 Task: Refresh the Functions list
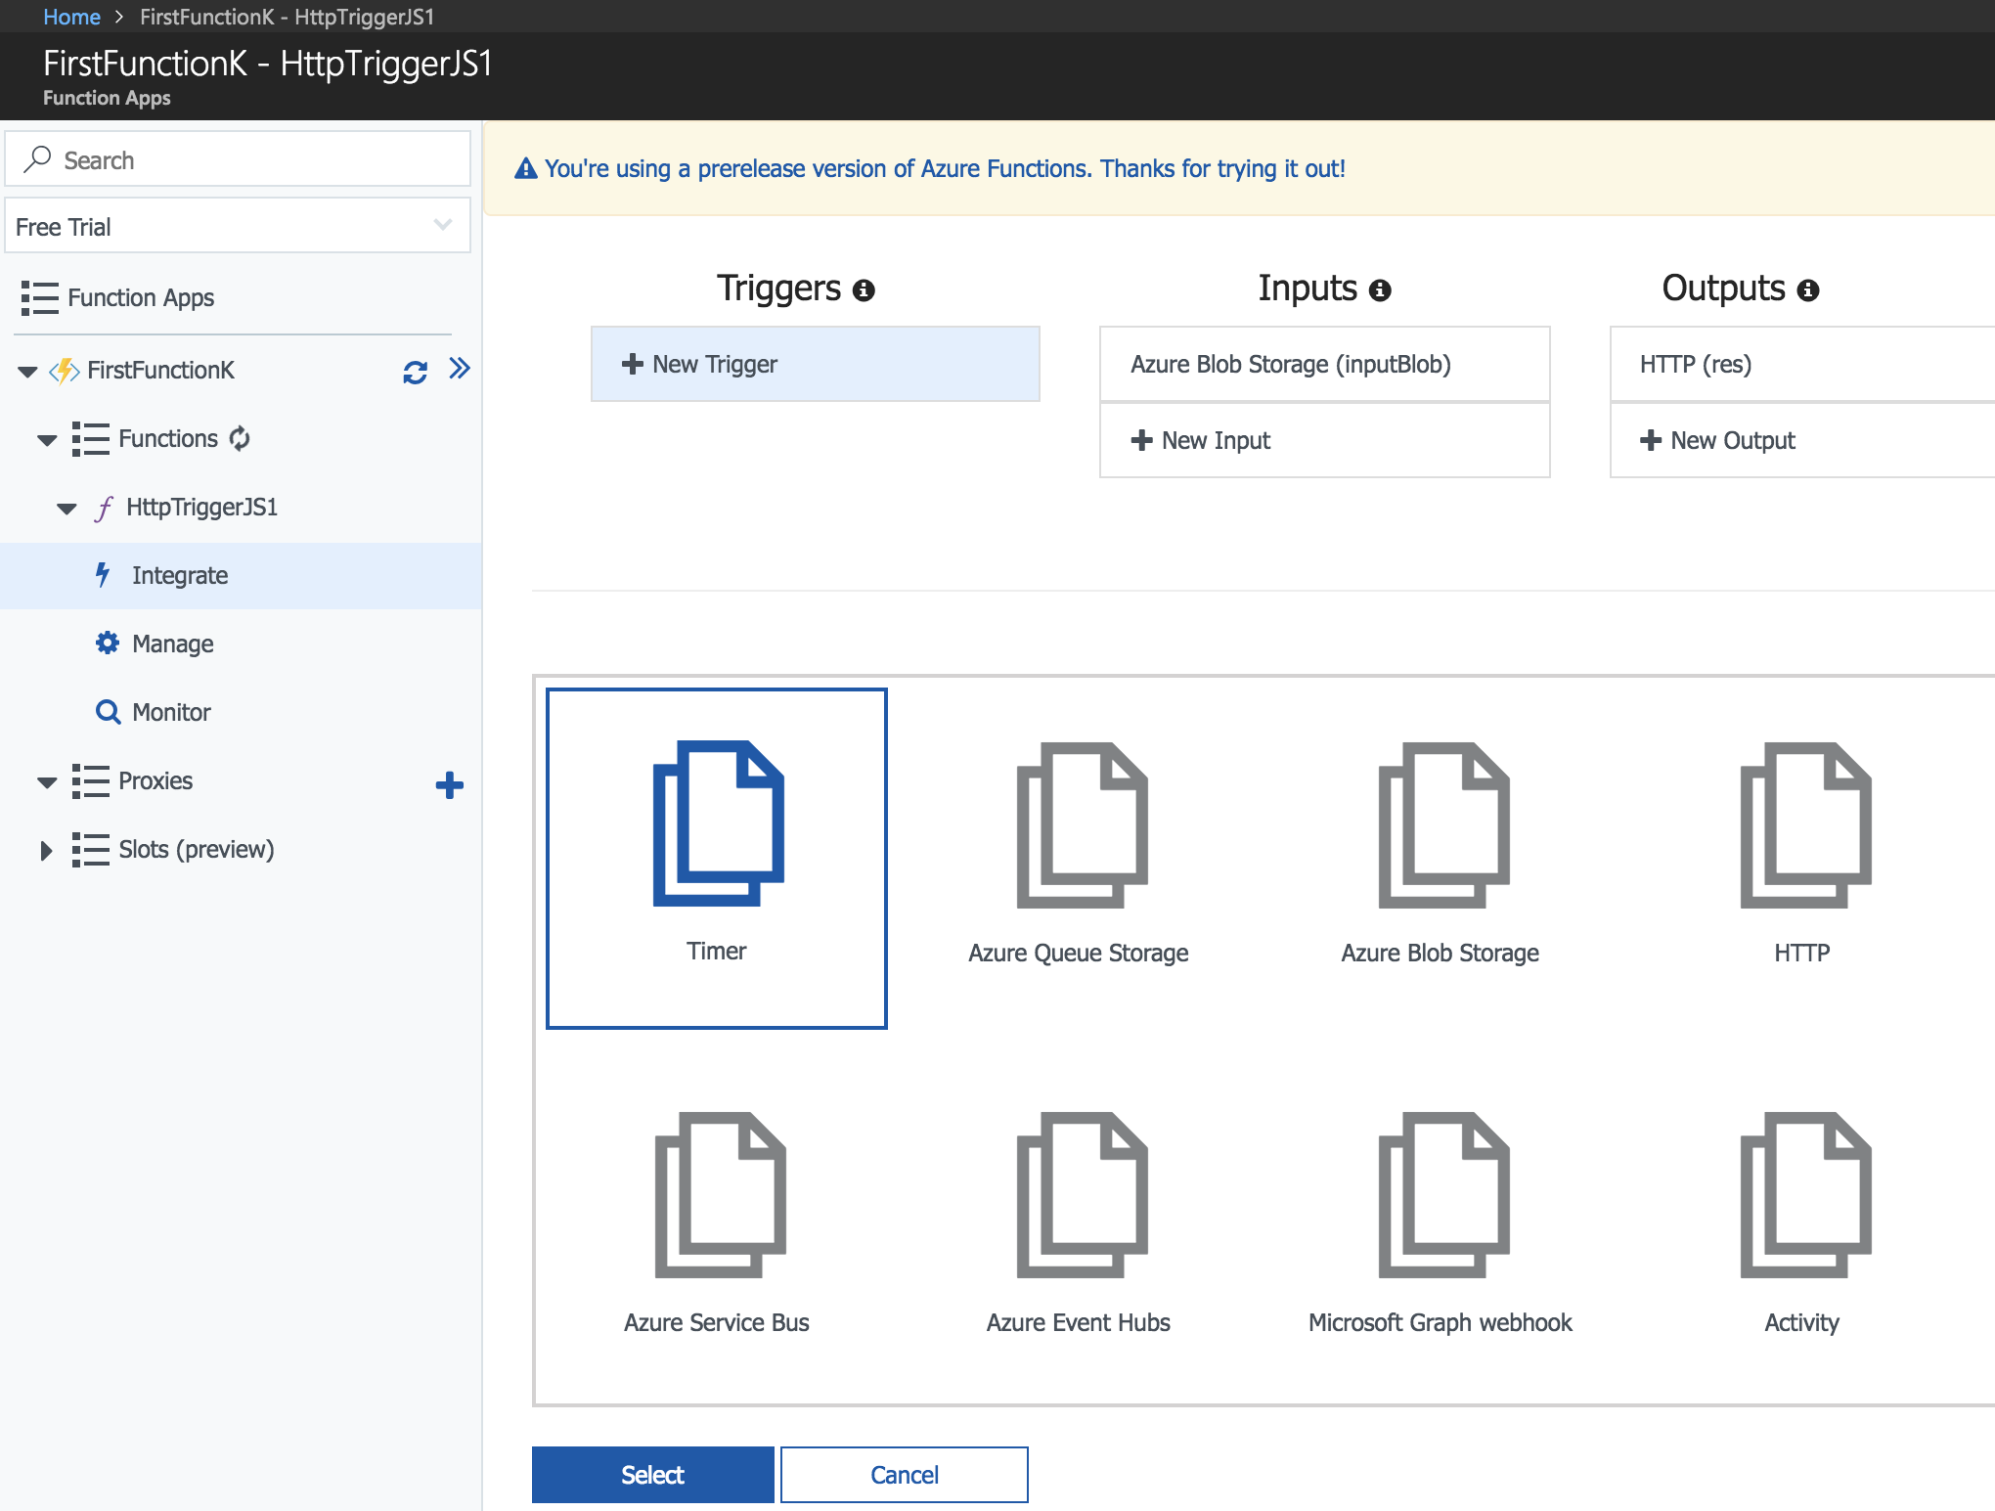[x=240, y=438]
